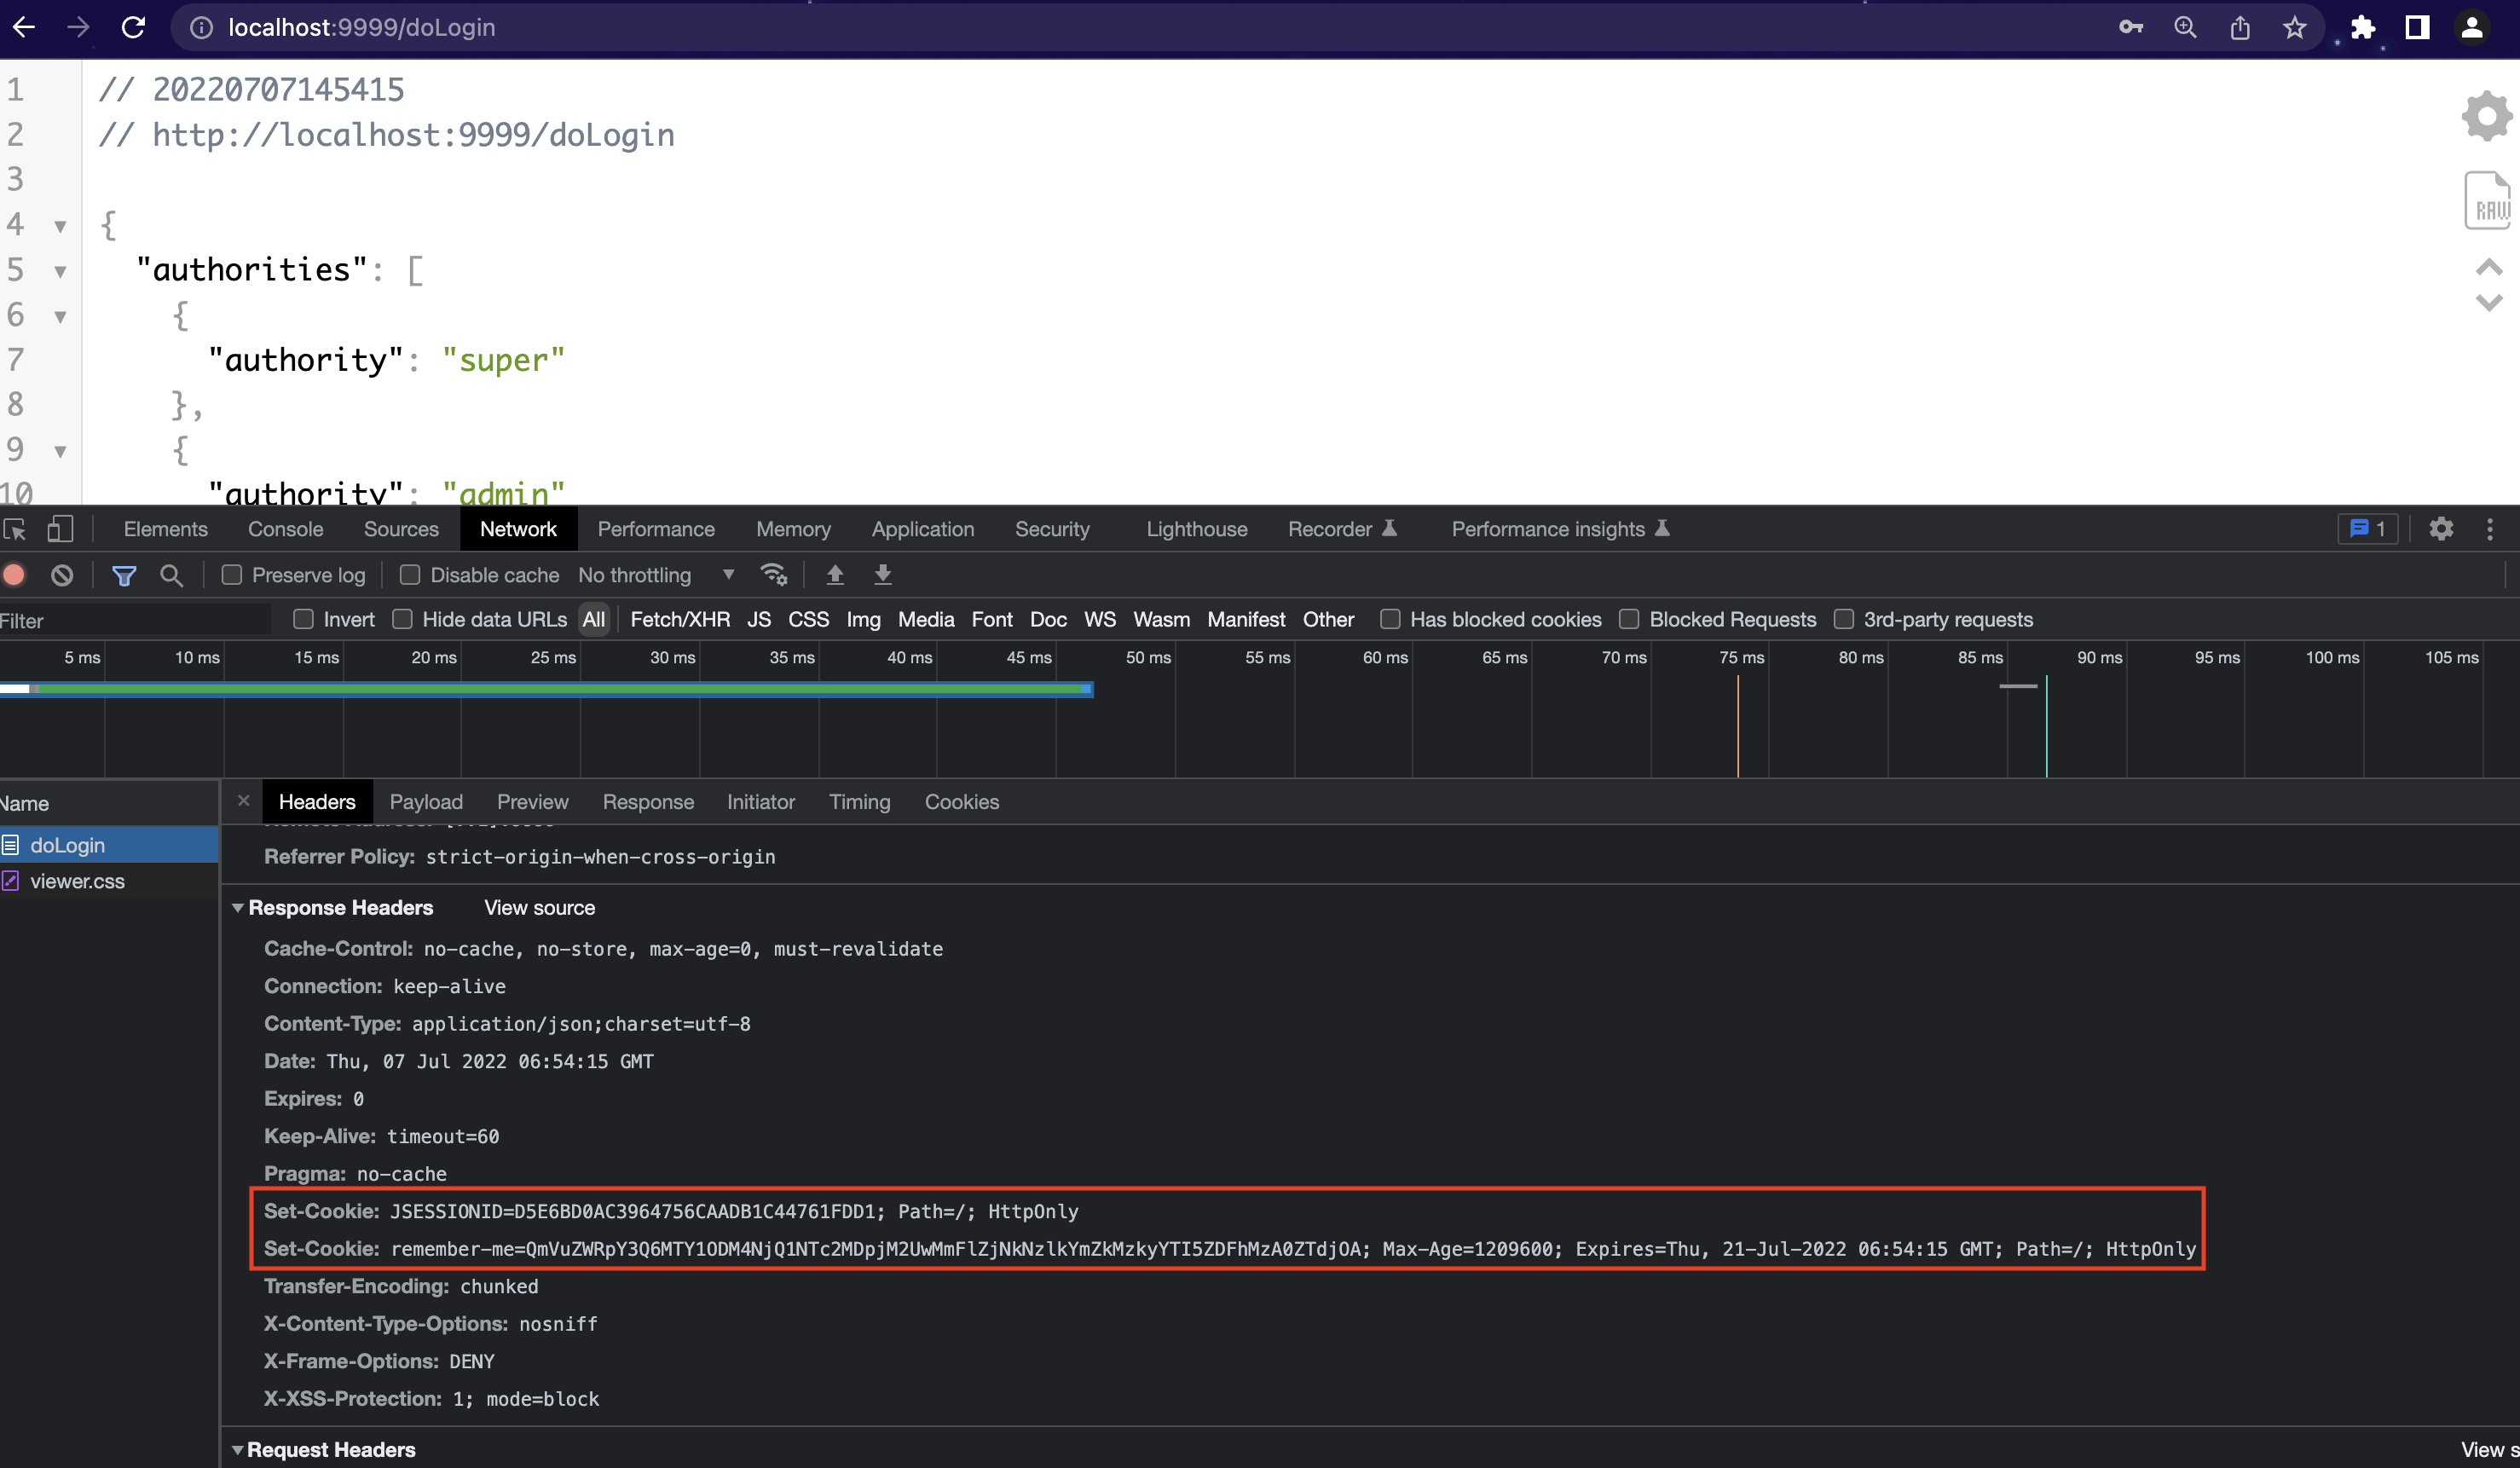Select the doLogin request
This screenshot has height=1468, width=2520.
pos(109,845)
